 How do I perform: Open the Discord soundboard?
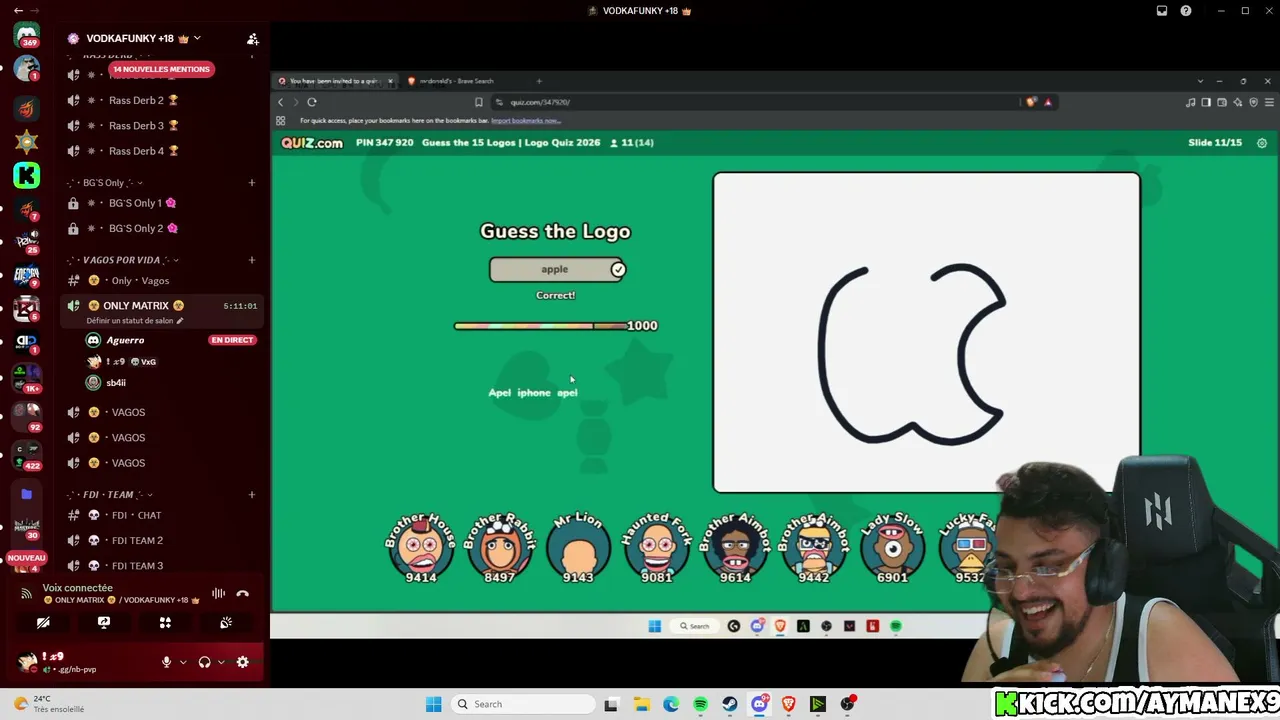point(226,622)
